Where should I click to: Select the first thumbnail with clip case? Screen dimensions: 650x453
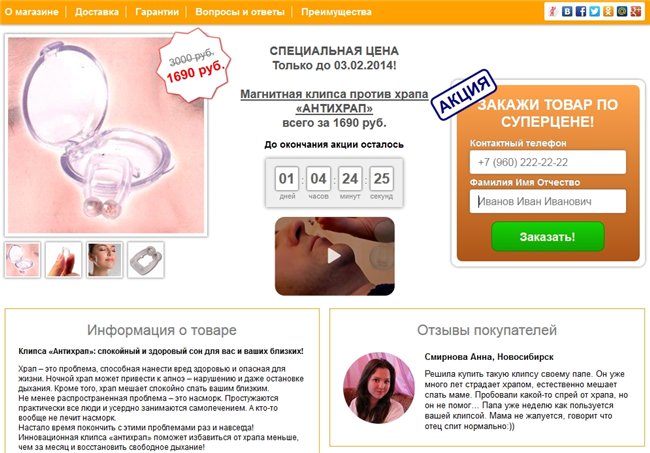pyautogui.click(x=23, y=260)
